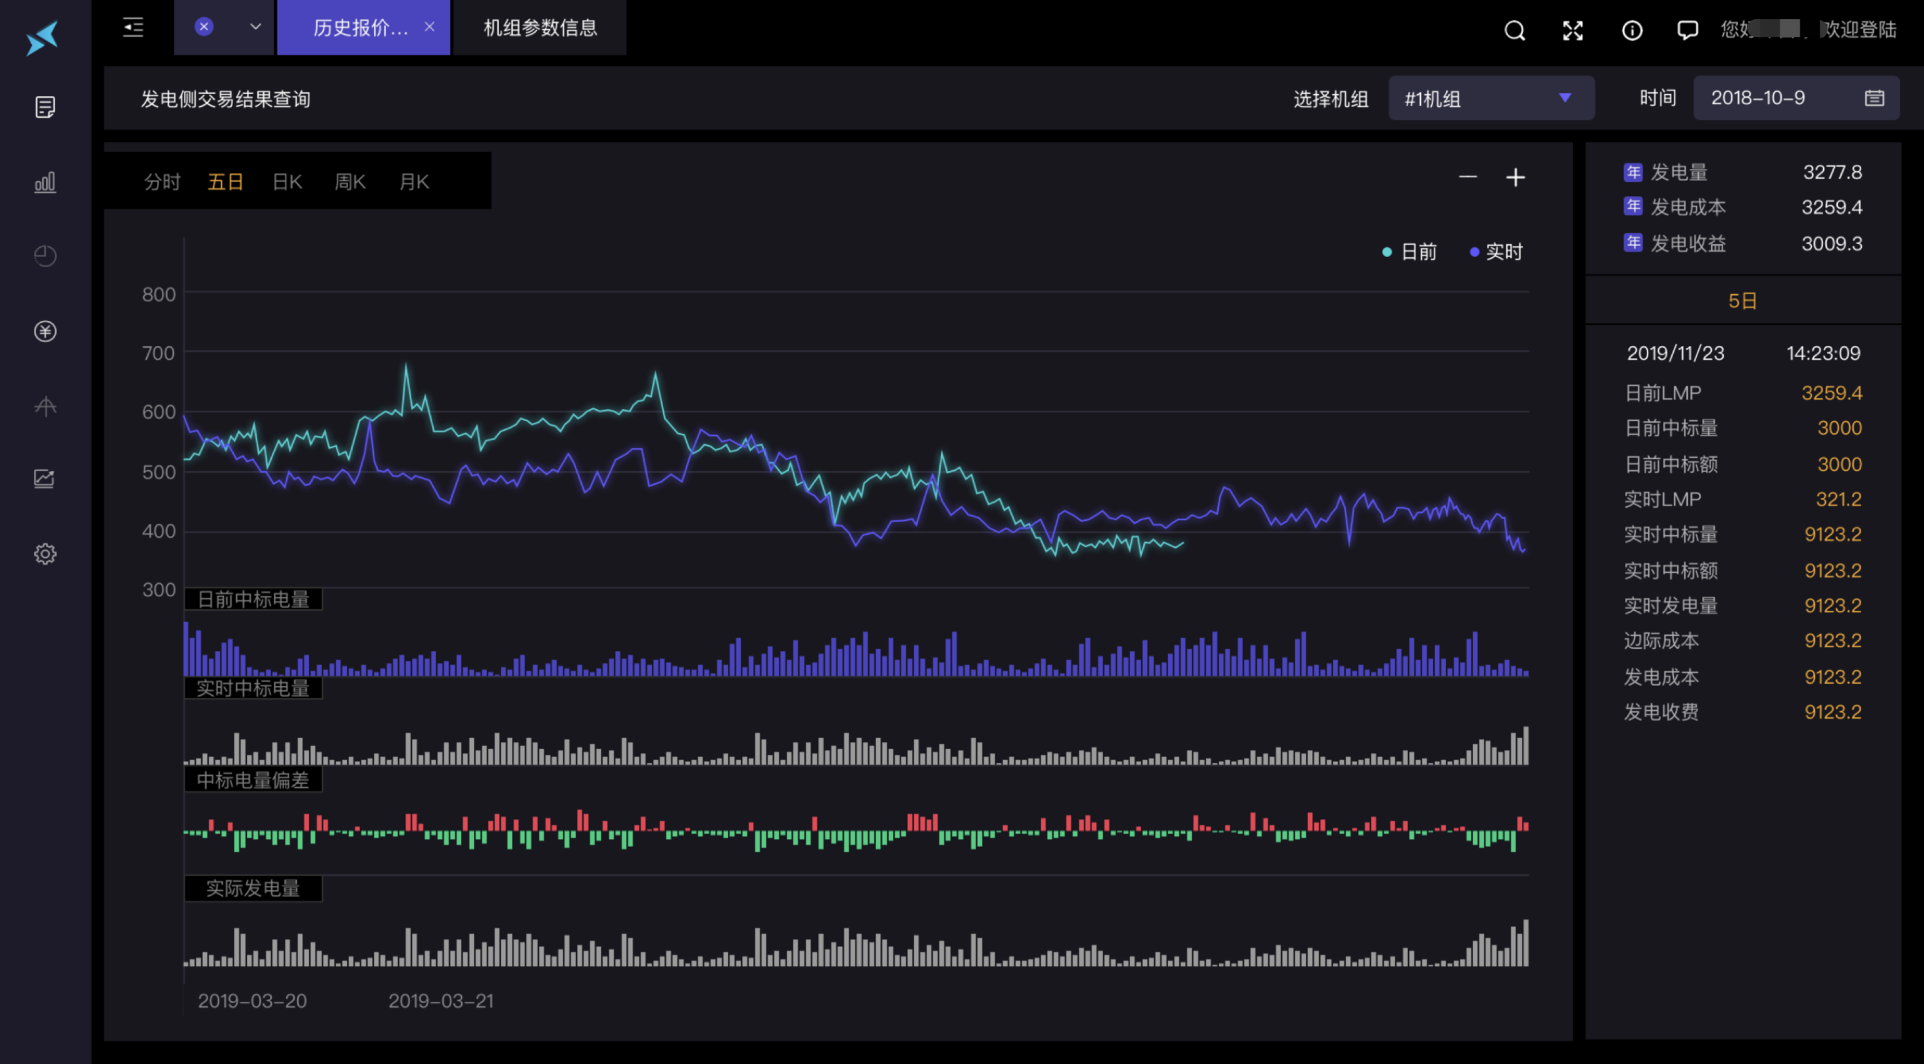Click the 2019-03-20 axis date label

pos(252,1001)
